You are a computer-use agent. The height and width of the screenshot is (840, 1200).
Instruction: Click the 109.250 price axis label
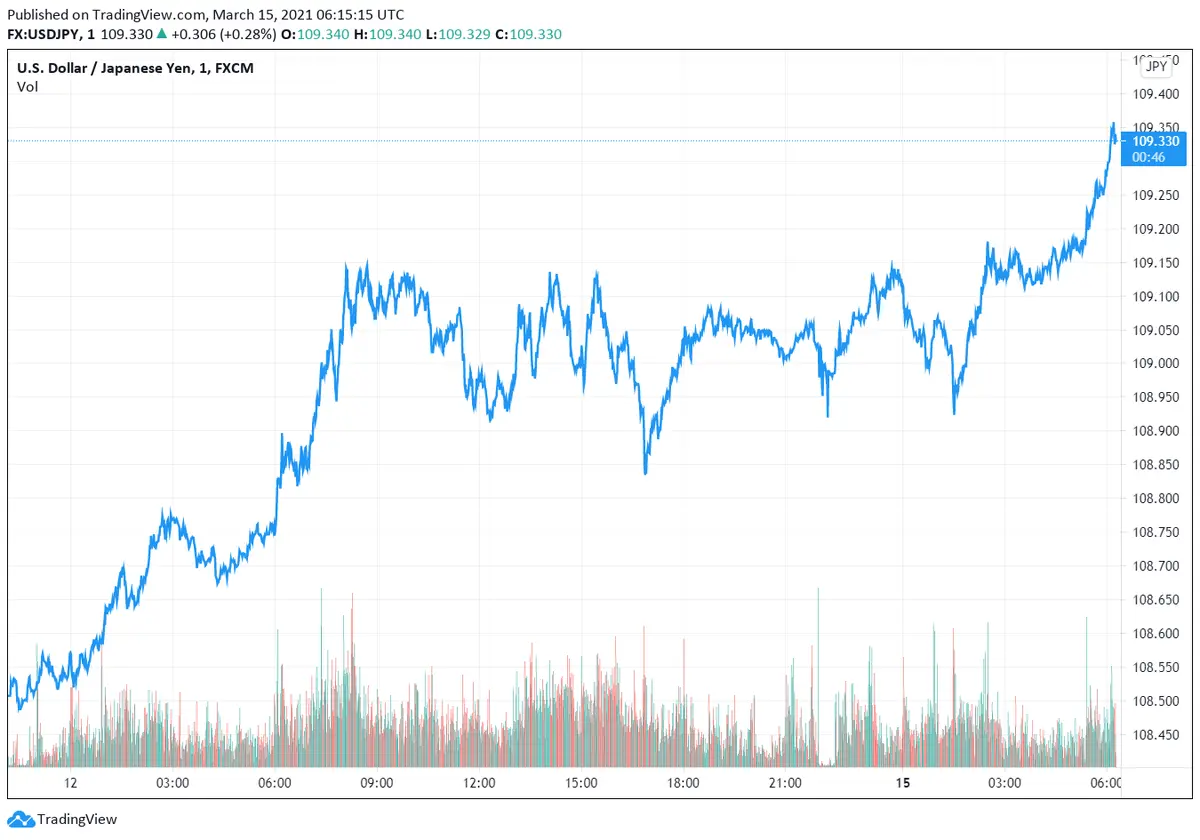(1155, 195)
